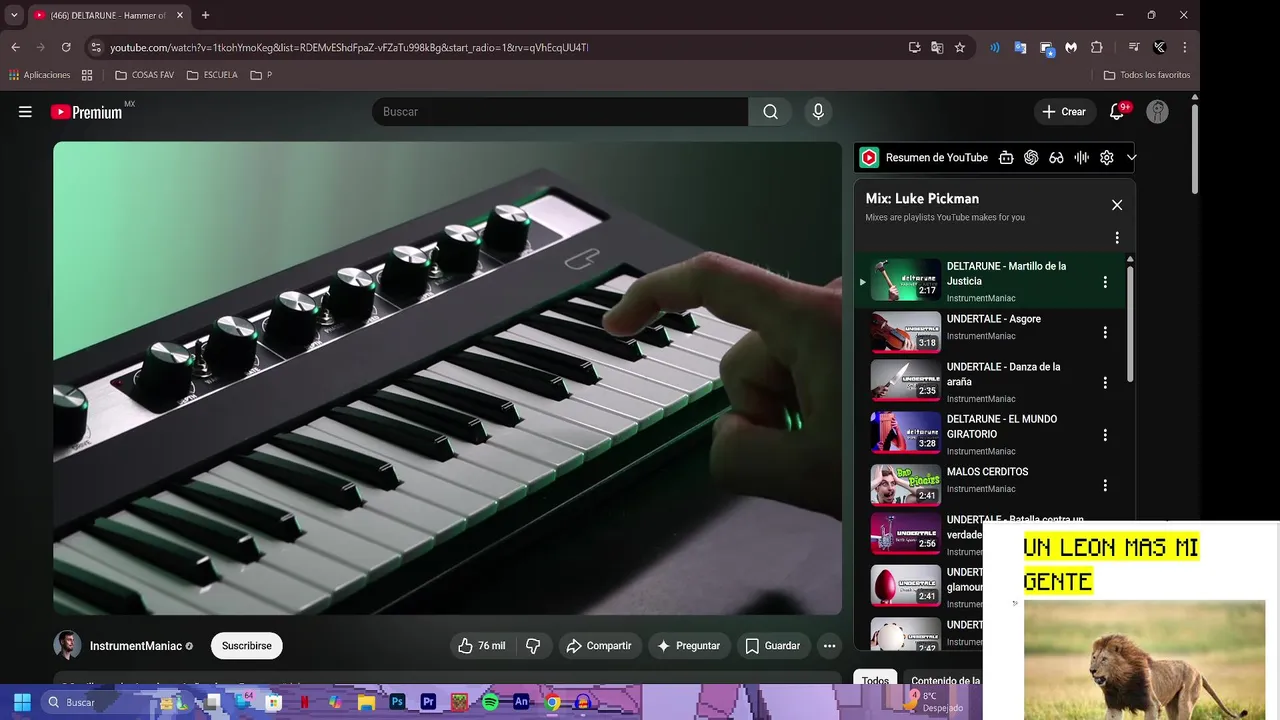The width and height of the screenshot is (1280, 720).
Task: Click the robot icon in Resumen bar
Action: (x=1006, y=157)
